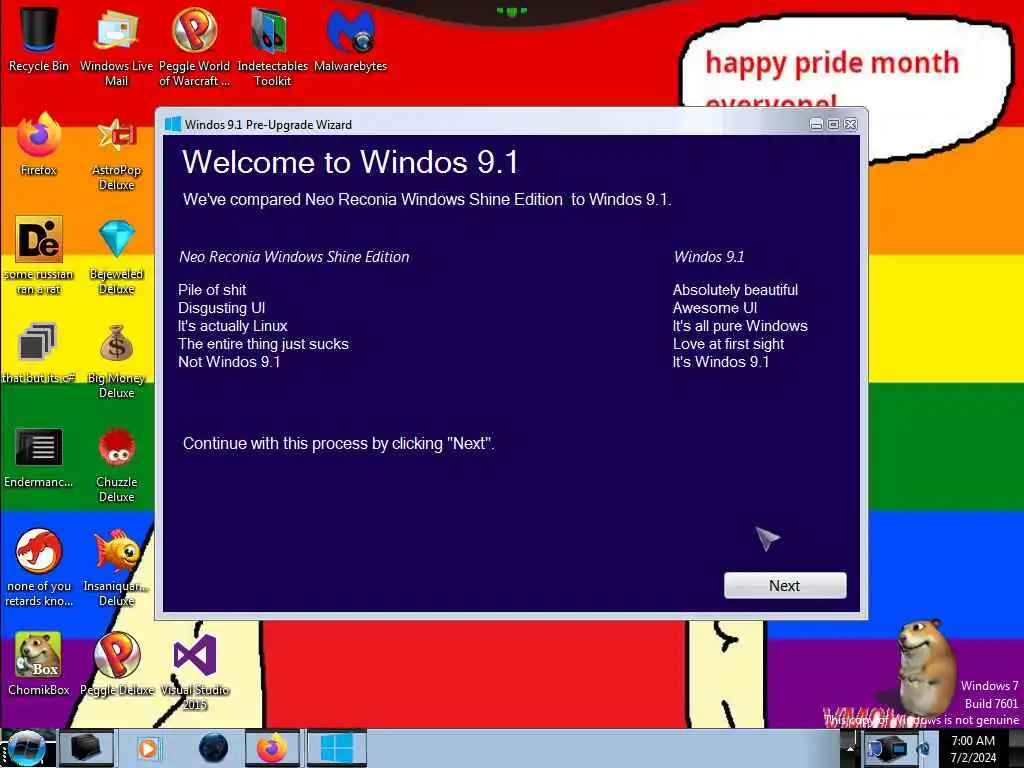The width and height of the screenshot is (1024, 768).
Task: Select the Chuzzle Deluxe desktop icon
Action: (x=116, y=465)
